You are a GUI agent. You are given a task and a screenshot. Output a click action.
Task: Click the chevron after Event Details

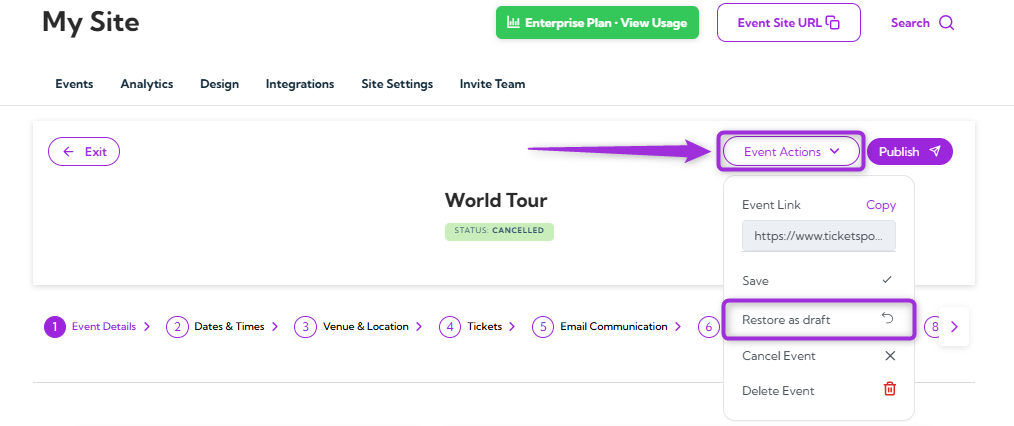point(147,326)
